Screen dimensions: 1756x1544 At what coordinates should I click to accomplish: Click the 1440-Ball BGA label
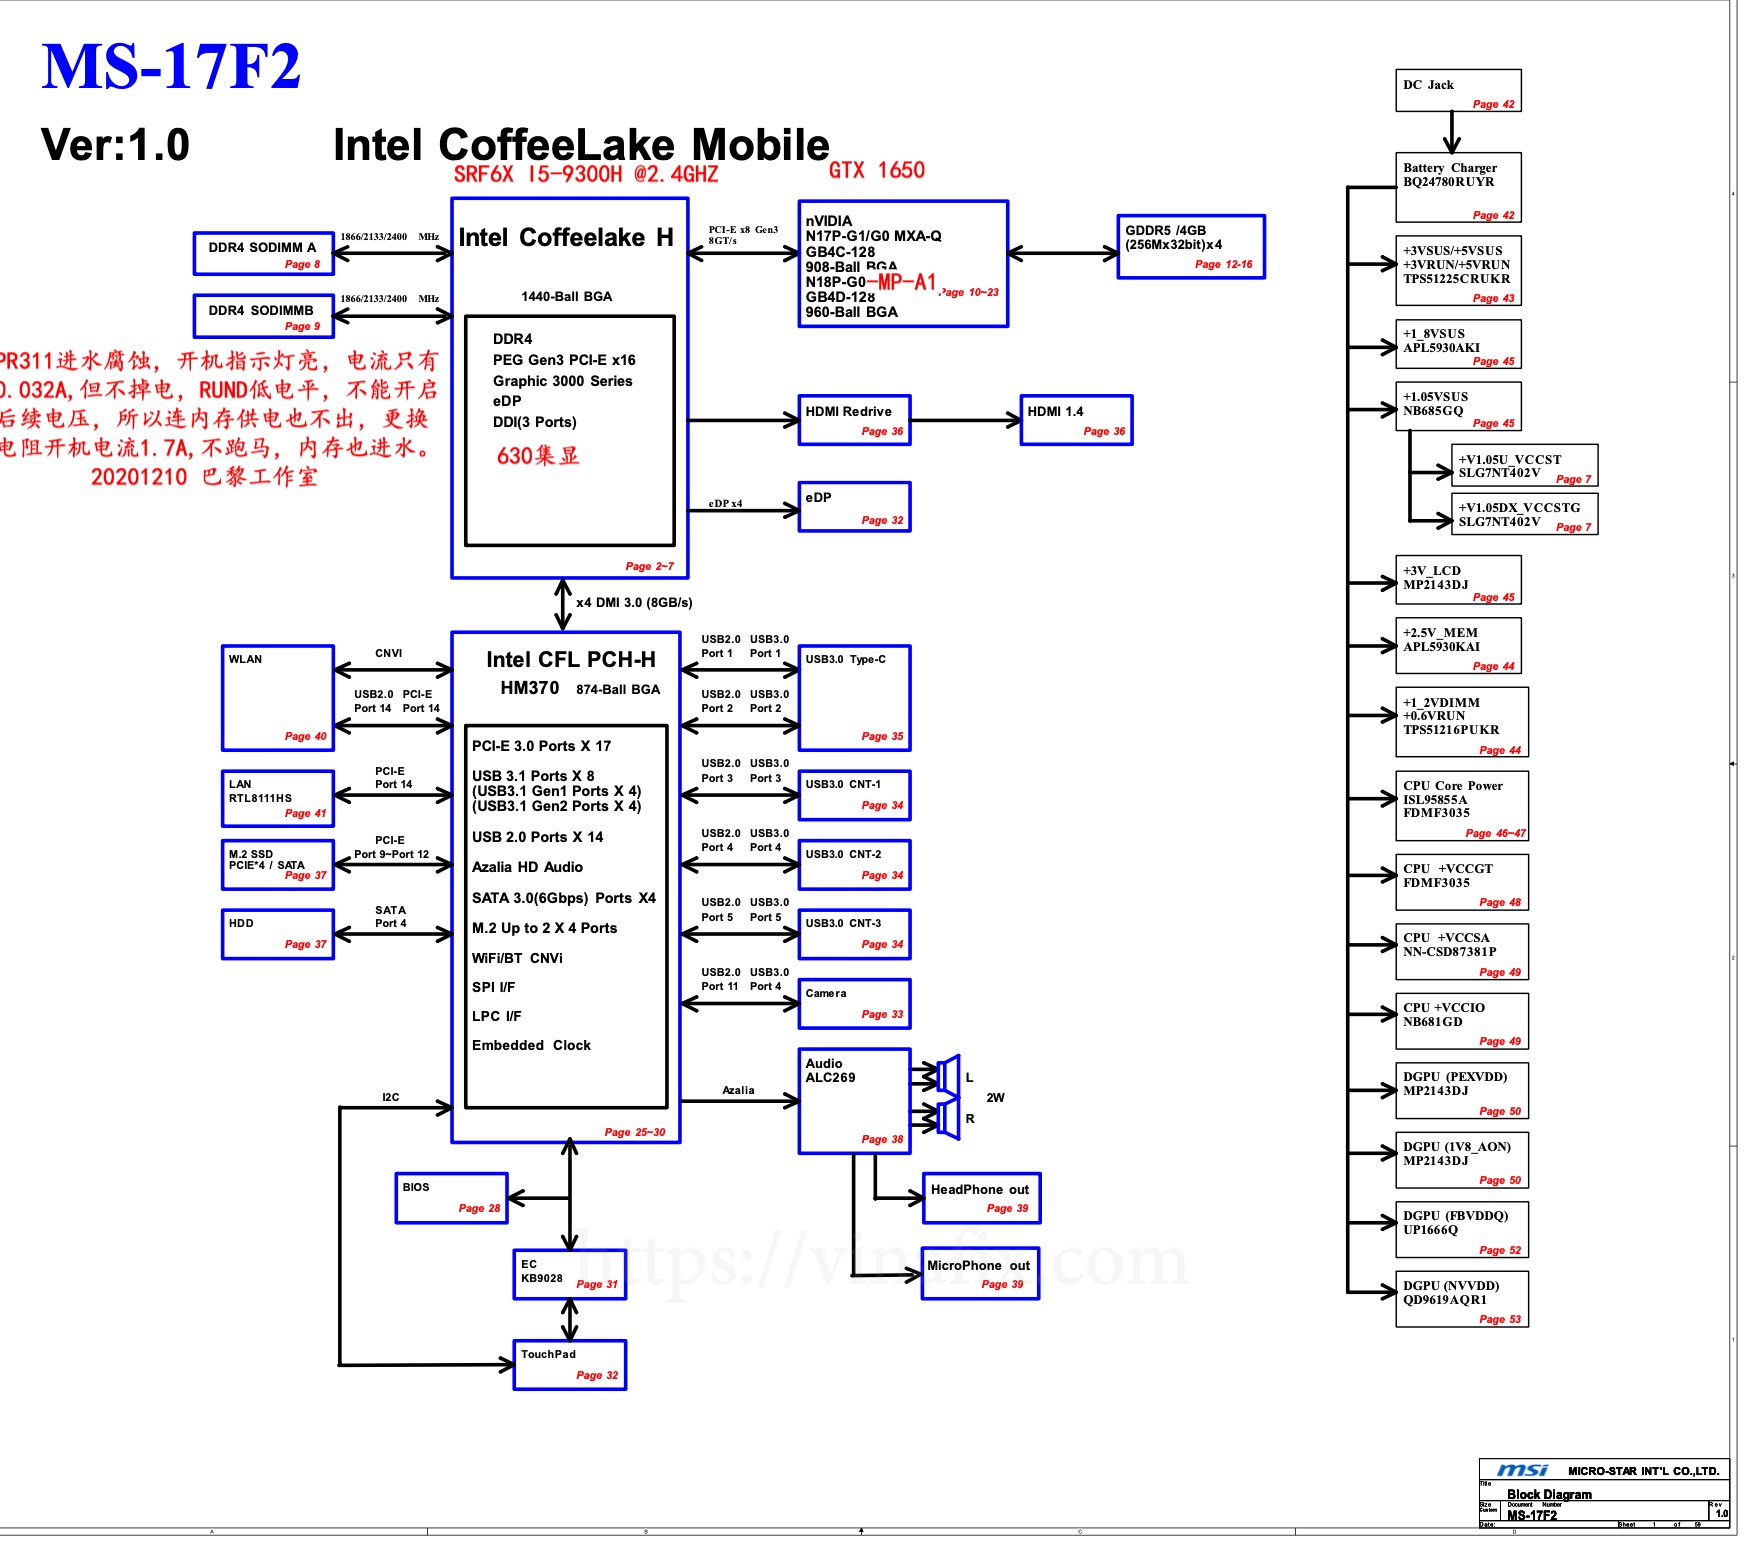click(x=566, y=296)
